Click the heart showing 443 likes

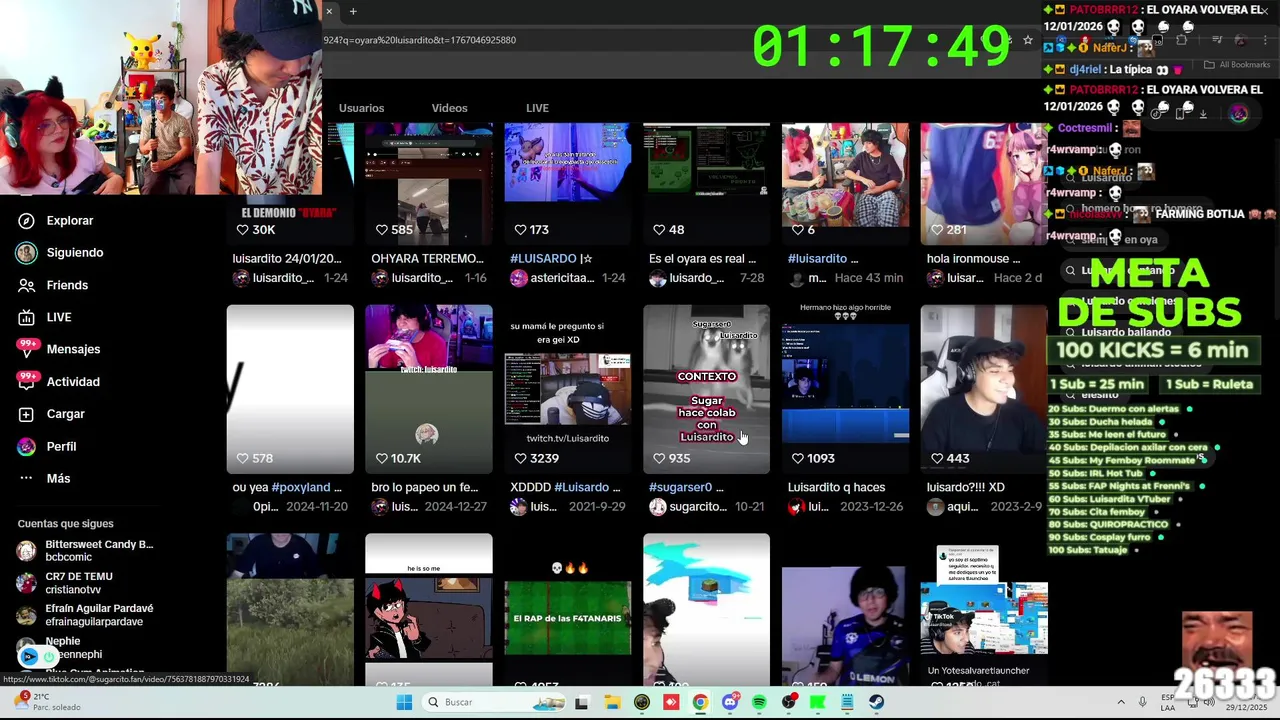click(936, 459)
